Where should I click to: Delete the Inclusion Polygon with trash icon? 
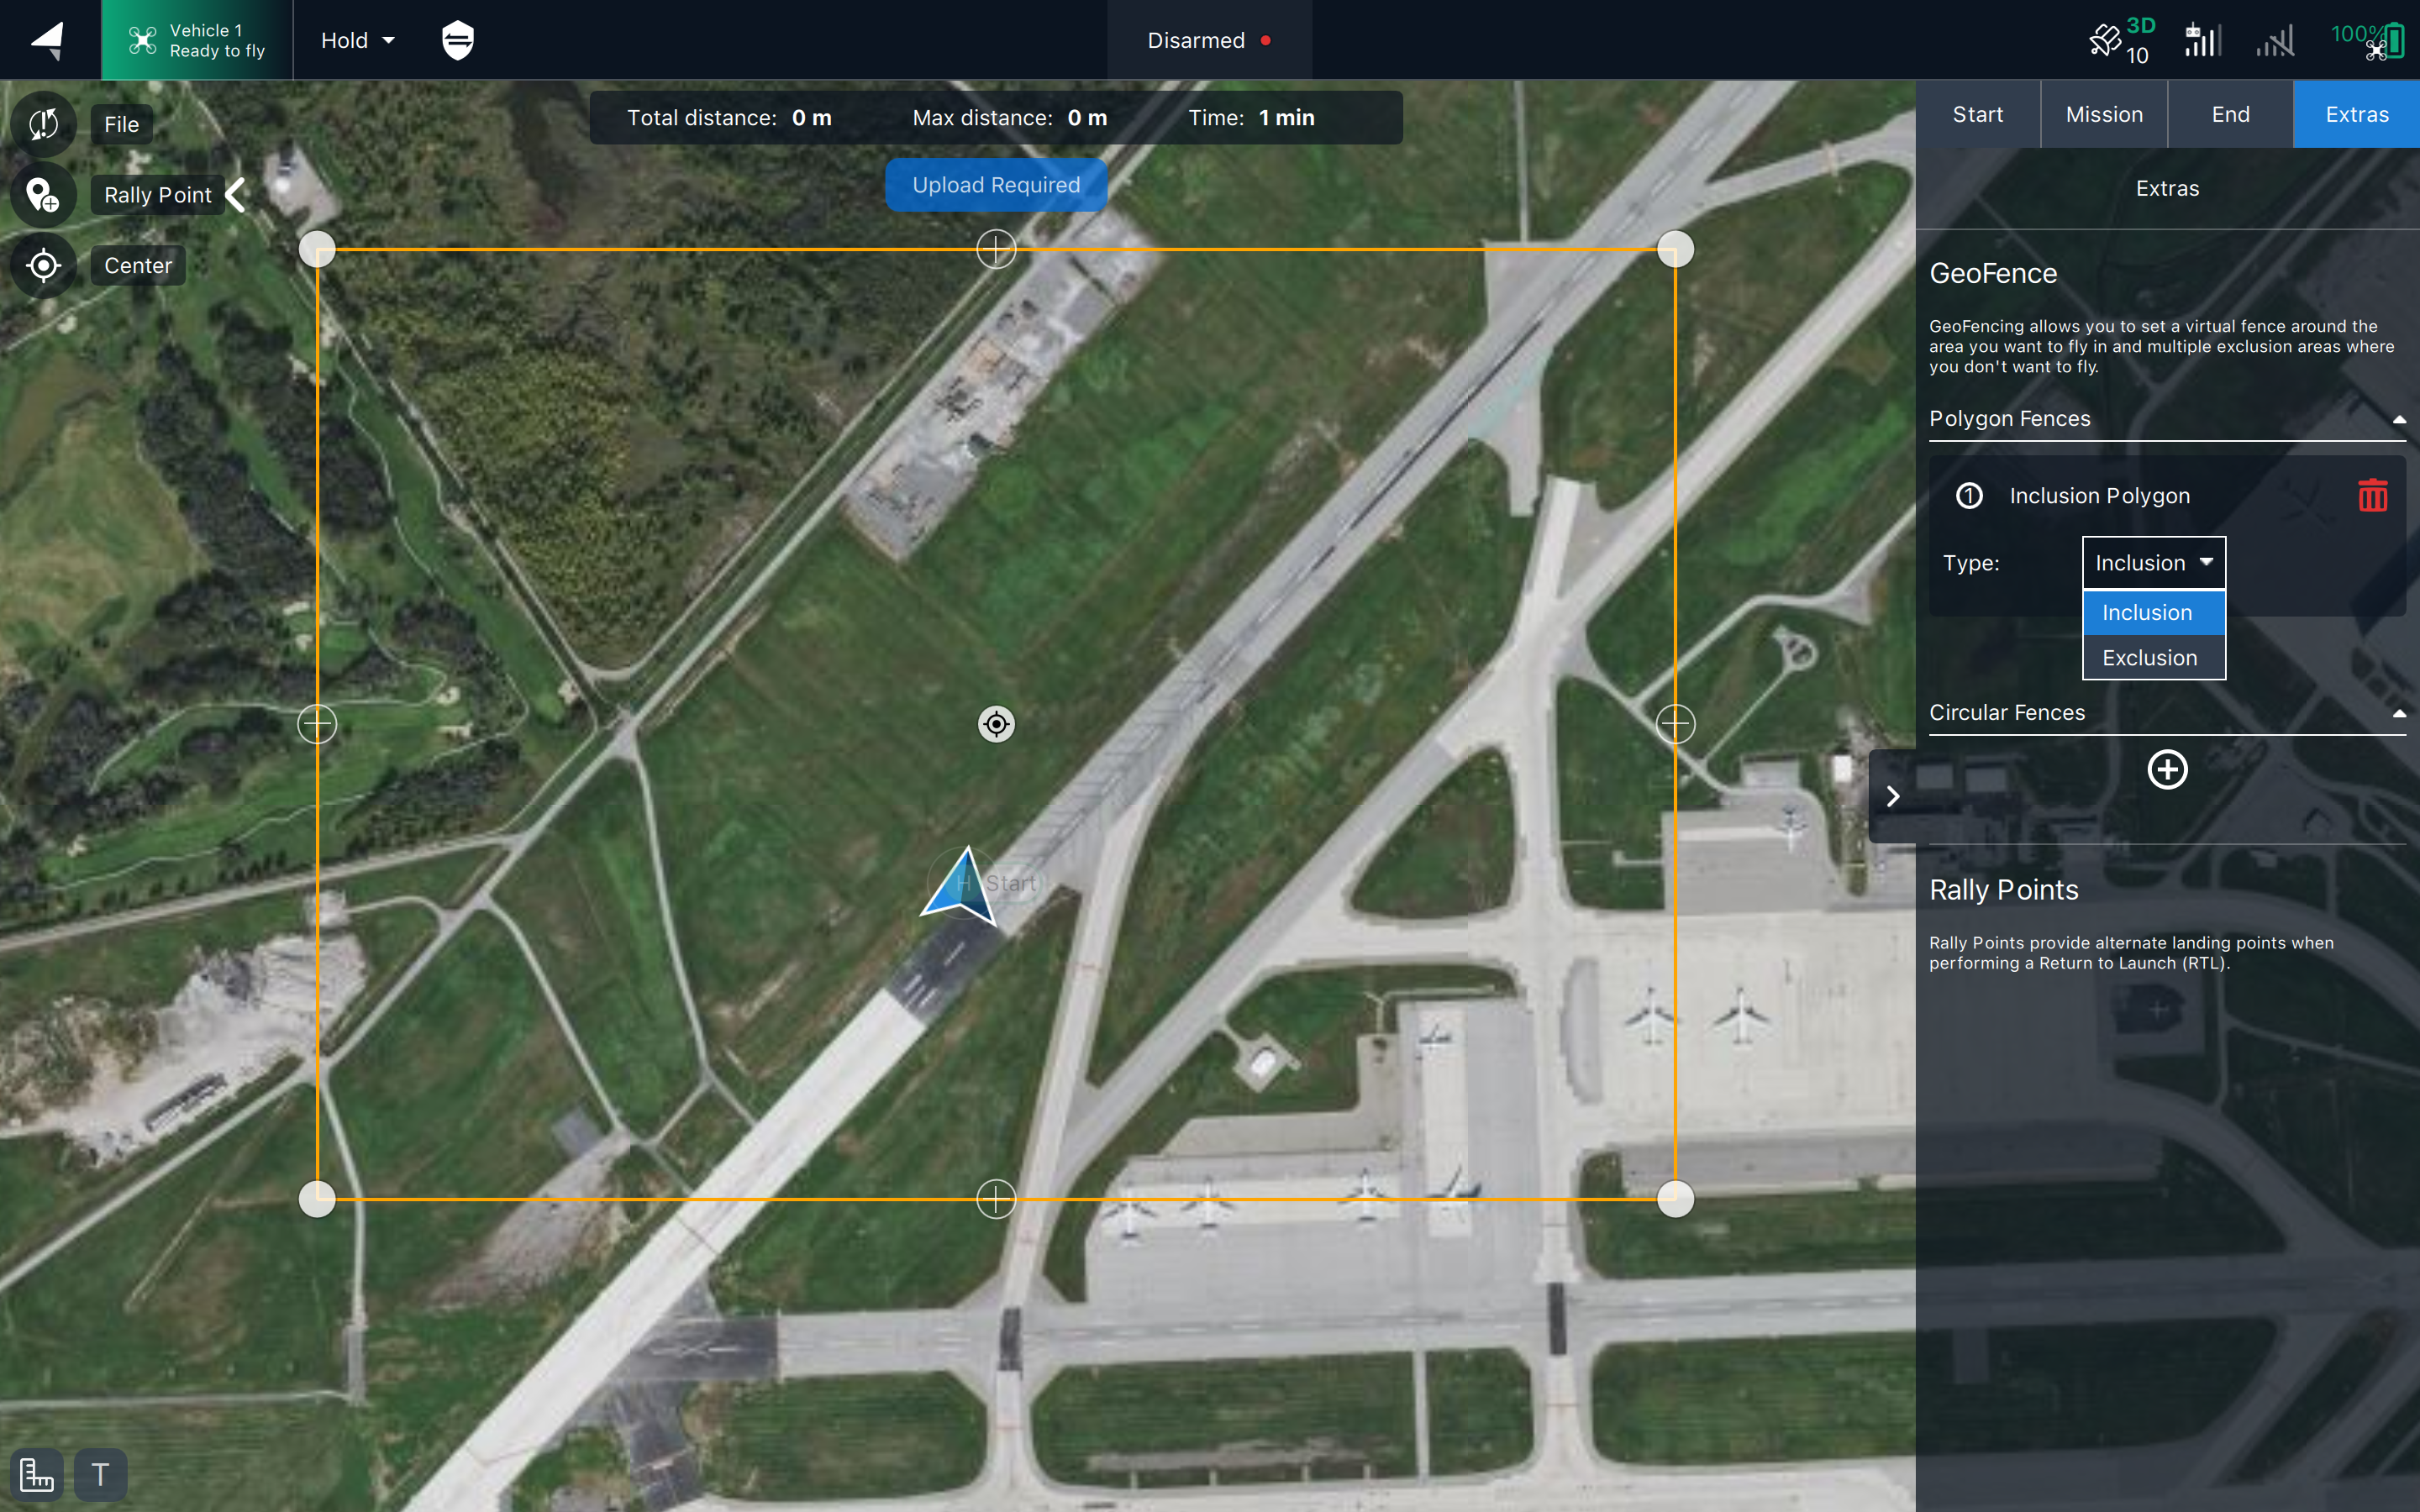tap(2372, 496)
